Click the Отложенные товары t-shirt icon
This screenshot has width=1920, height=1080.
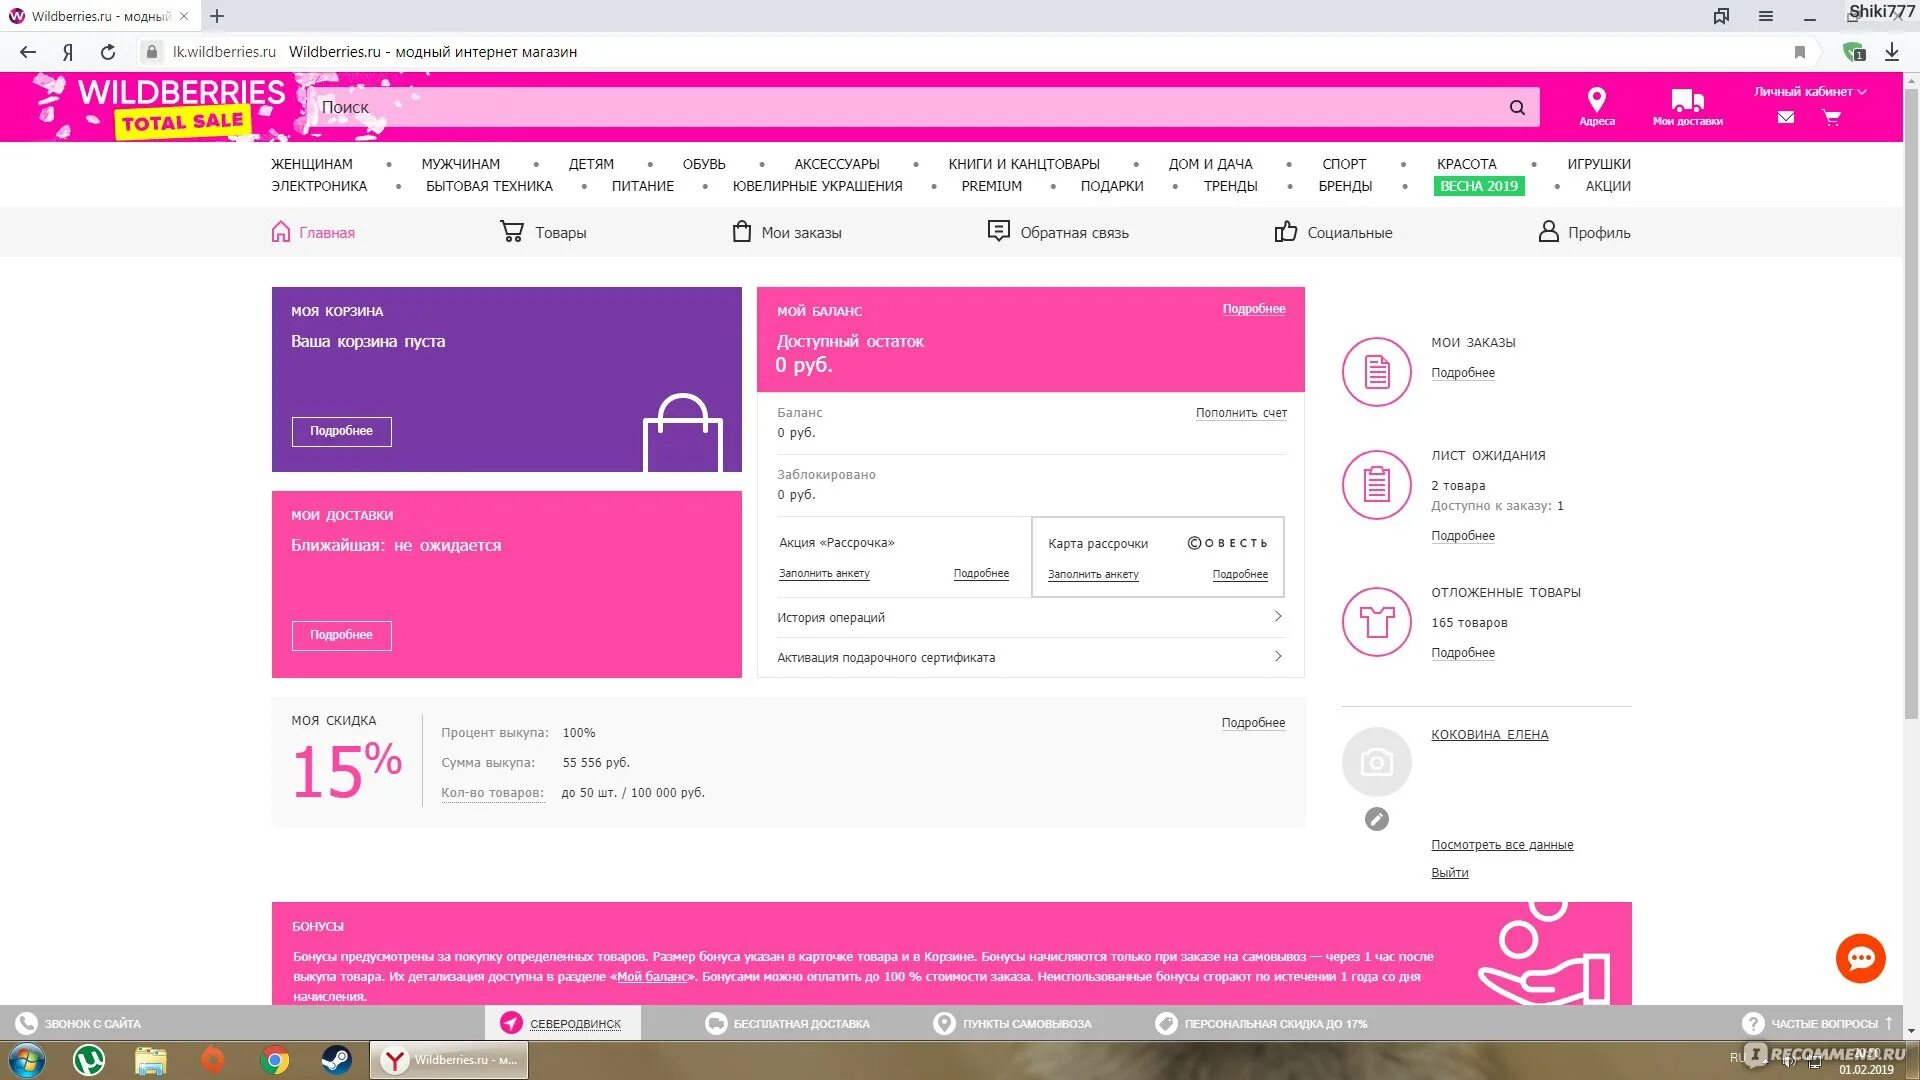(1376, 622)
